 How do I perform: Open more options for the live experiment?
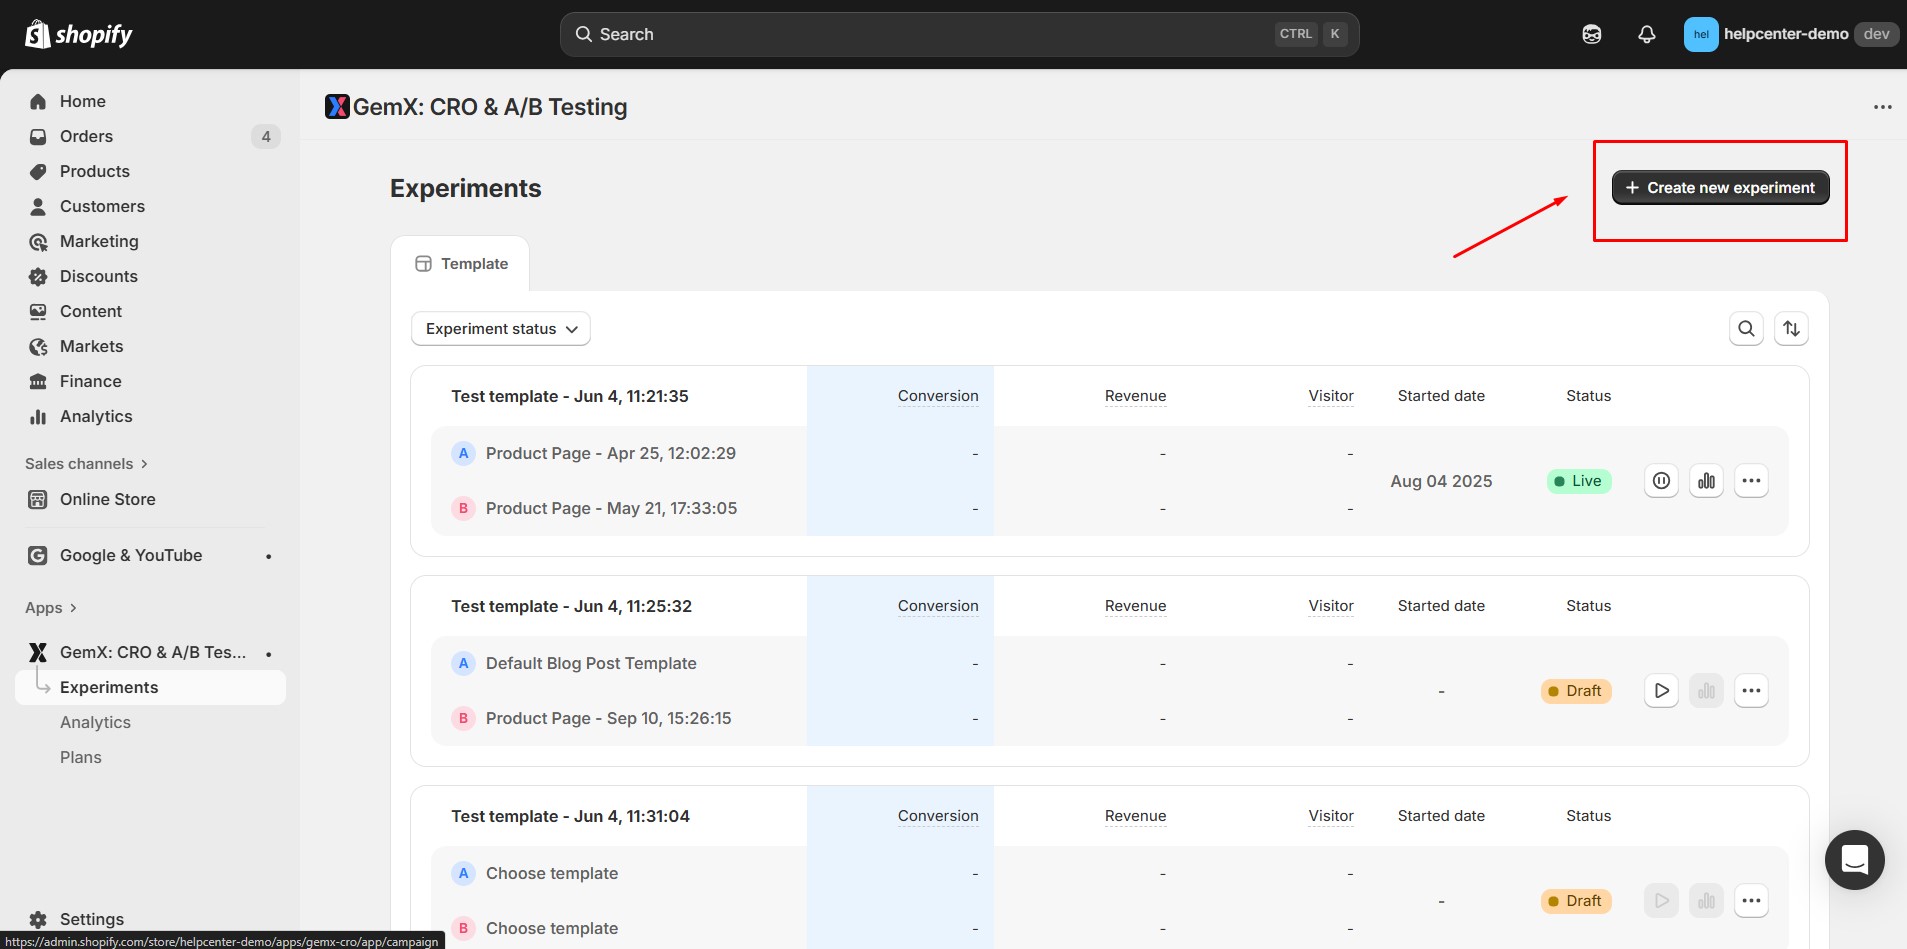tap(1751, 481)
